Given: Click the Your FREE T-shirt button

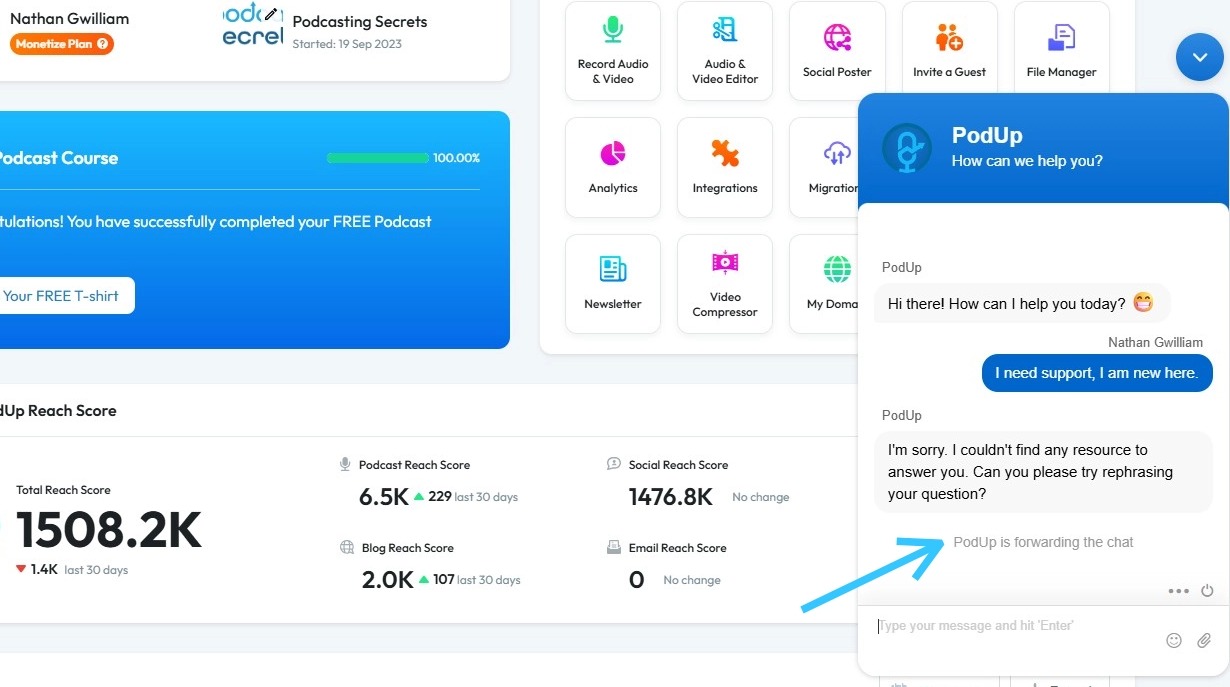Looking at the screenshot, I should [62, 296].
